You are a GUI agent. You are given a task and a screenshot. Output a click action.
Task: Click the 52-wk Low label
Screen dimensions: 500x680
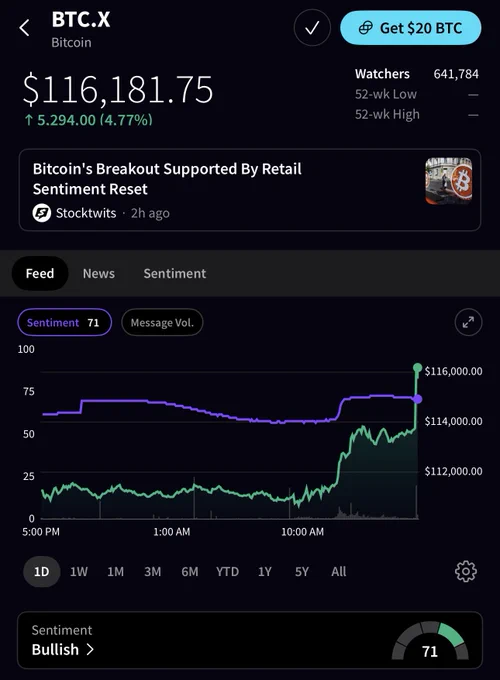pyautogui.click(x=386, y=94)
